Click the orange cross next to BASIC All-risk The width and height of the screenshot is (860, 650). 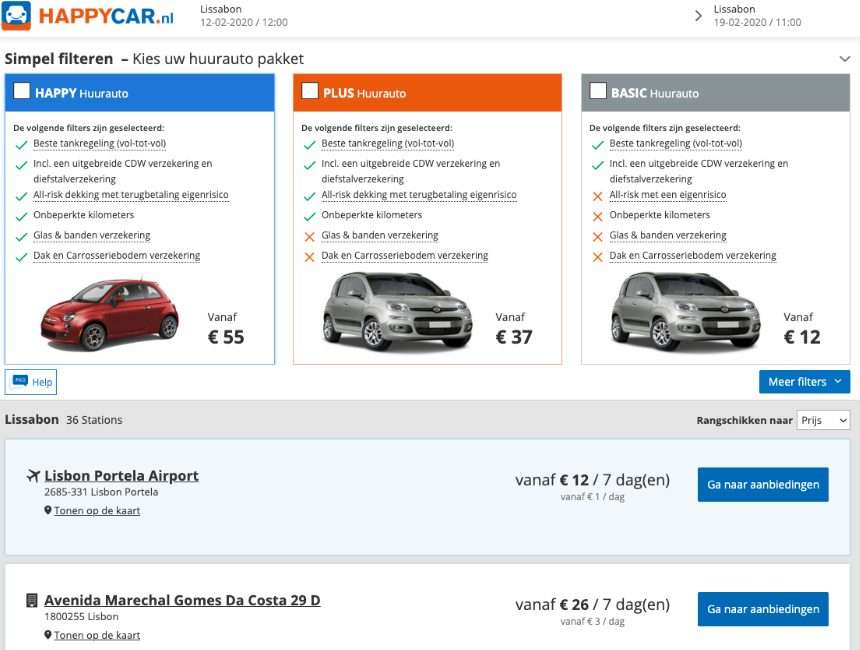(x=598, y=196)
